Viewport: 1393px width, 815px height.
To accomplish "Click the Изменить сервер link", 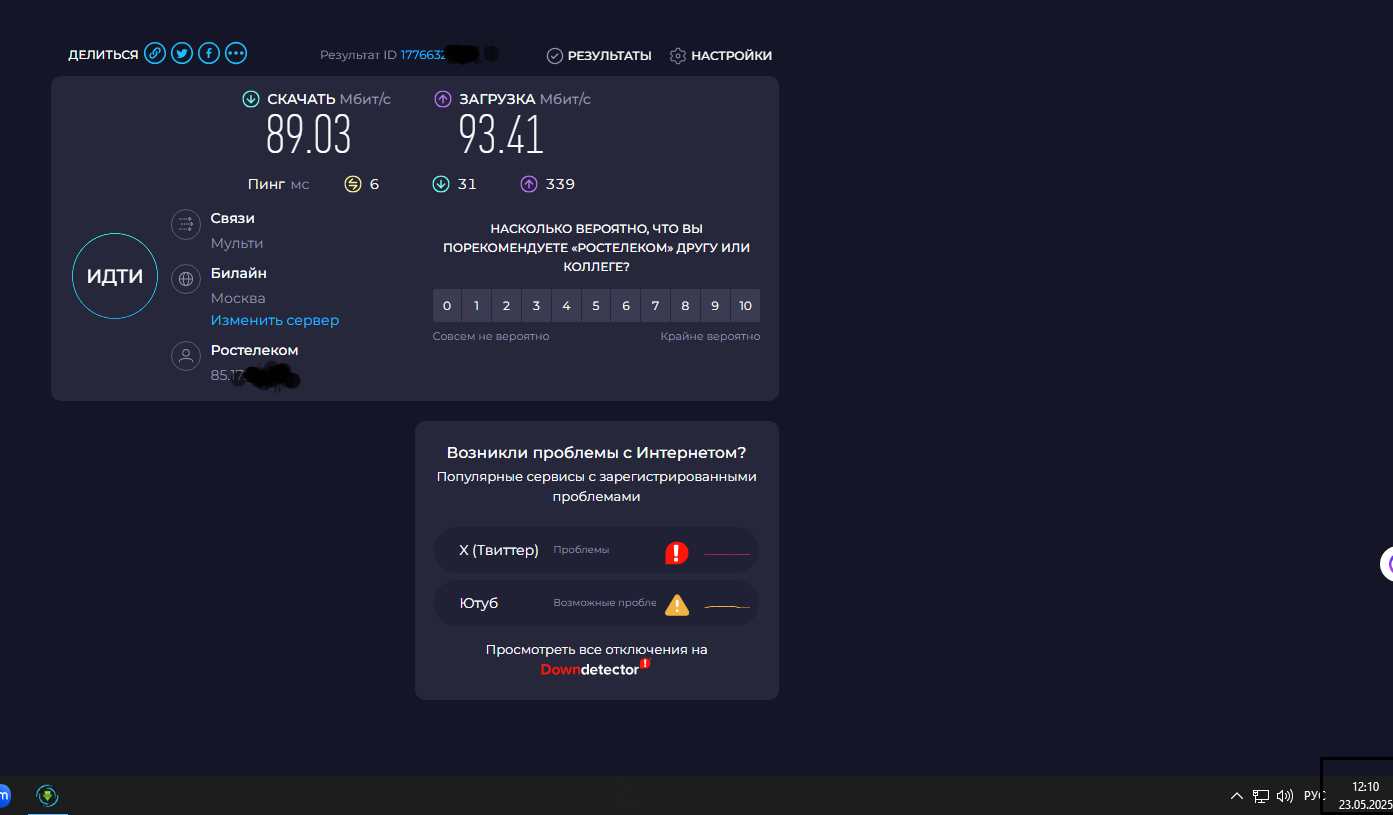I will [274, 321].
